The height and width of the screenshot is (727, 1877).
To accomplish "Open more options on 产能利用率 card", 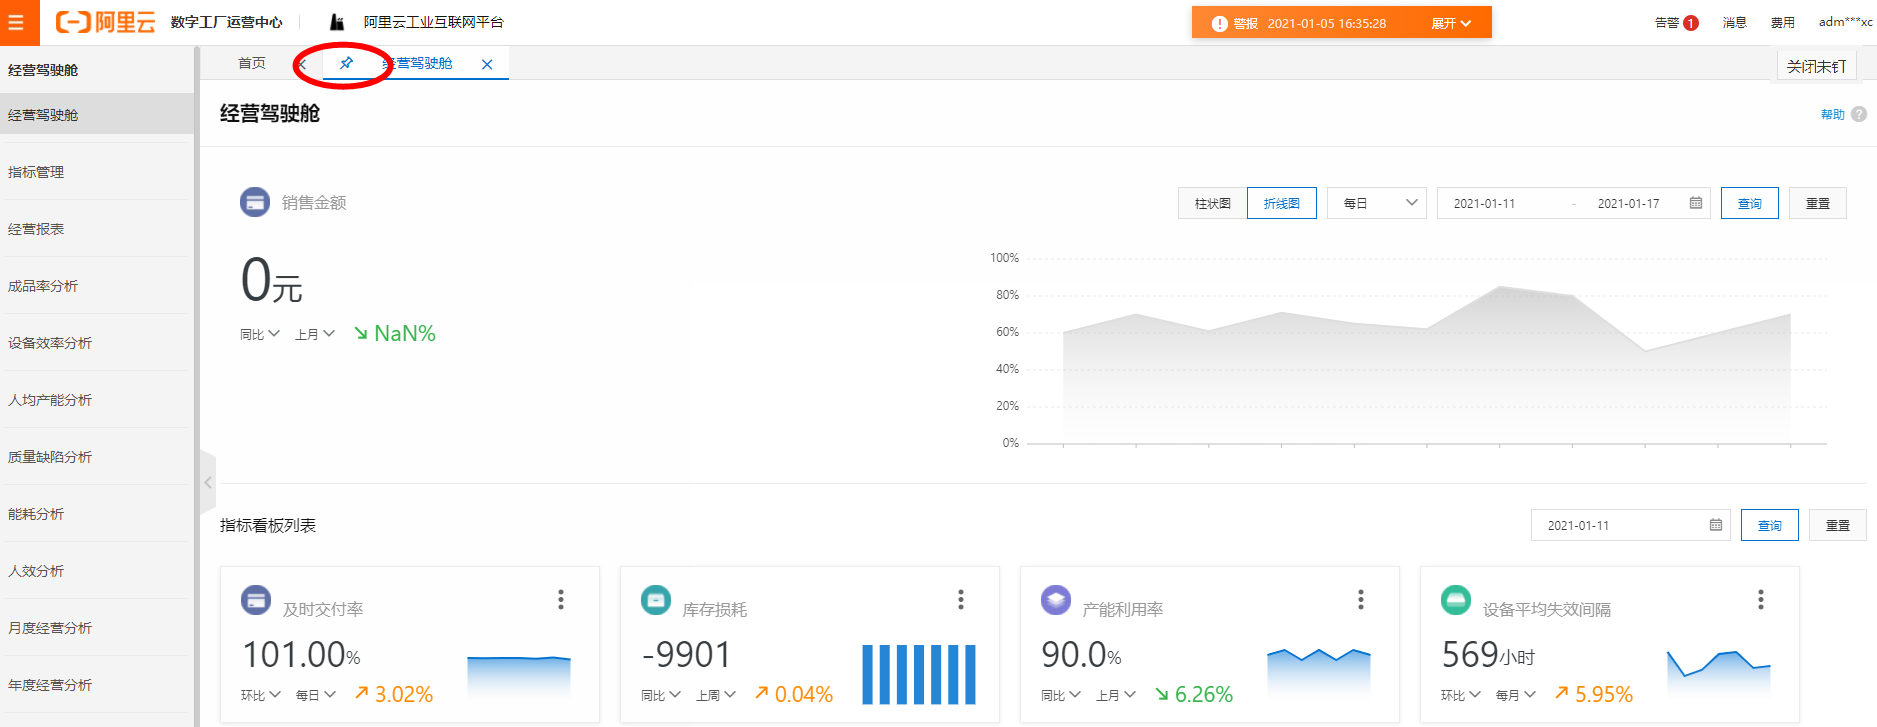I will (x=1361, y=599).
